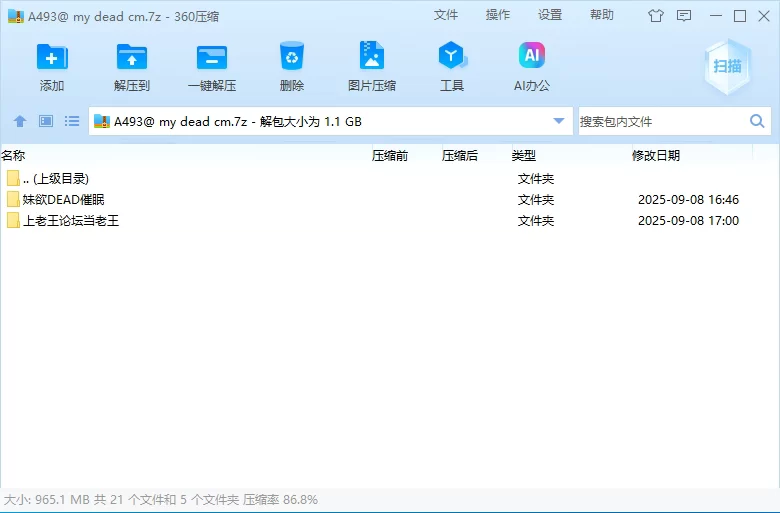Switch to list view icon
Screen dimensions: 780x513
(x=72, y=121)
